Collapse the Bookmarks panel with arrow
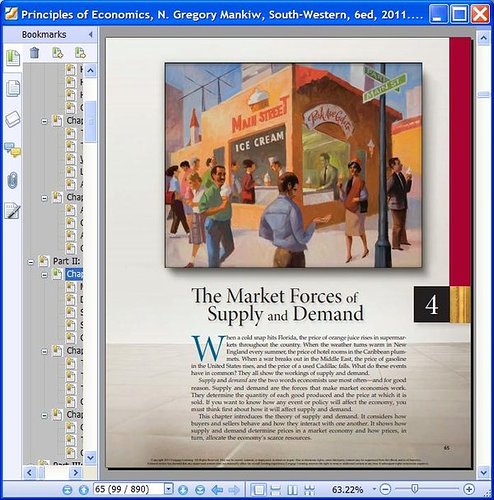The width and height of the screenshot is (494, 500). pos(91,34)
